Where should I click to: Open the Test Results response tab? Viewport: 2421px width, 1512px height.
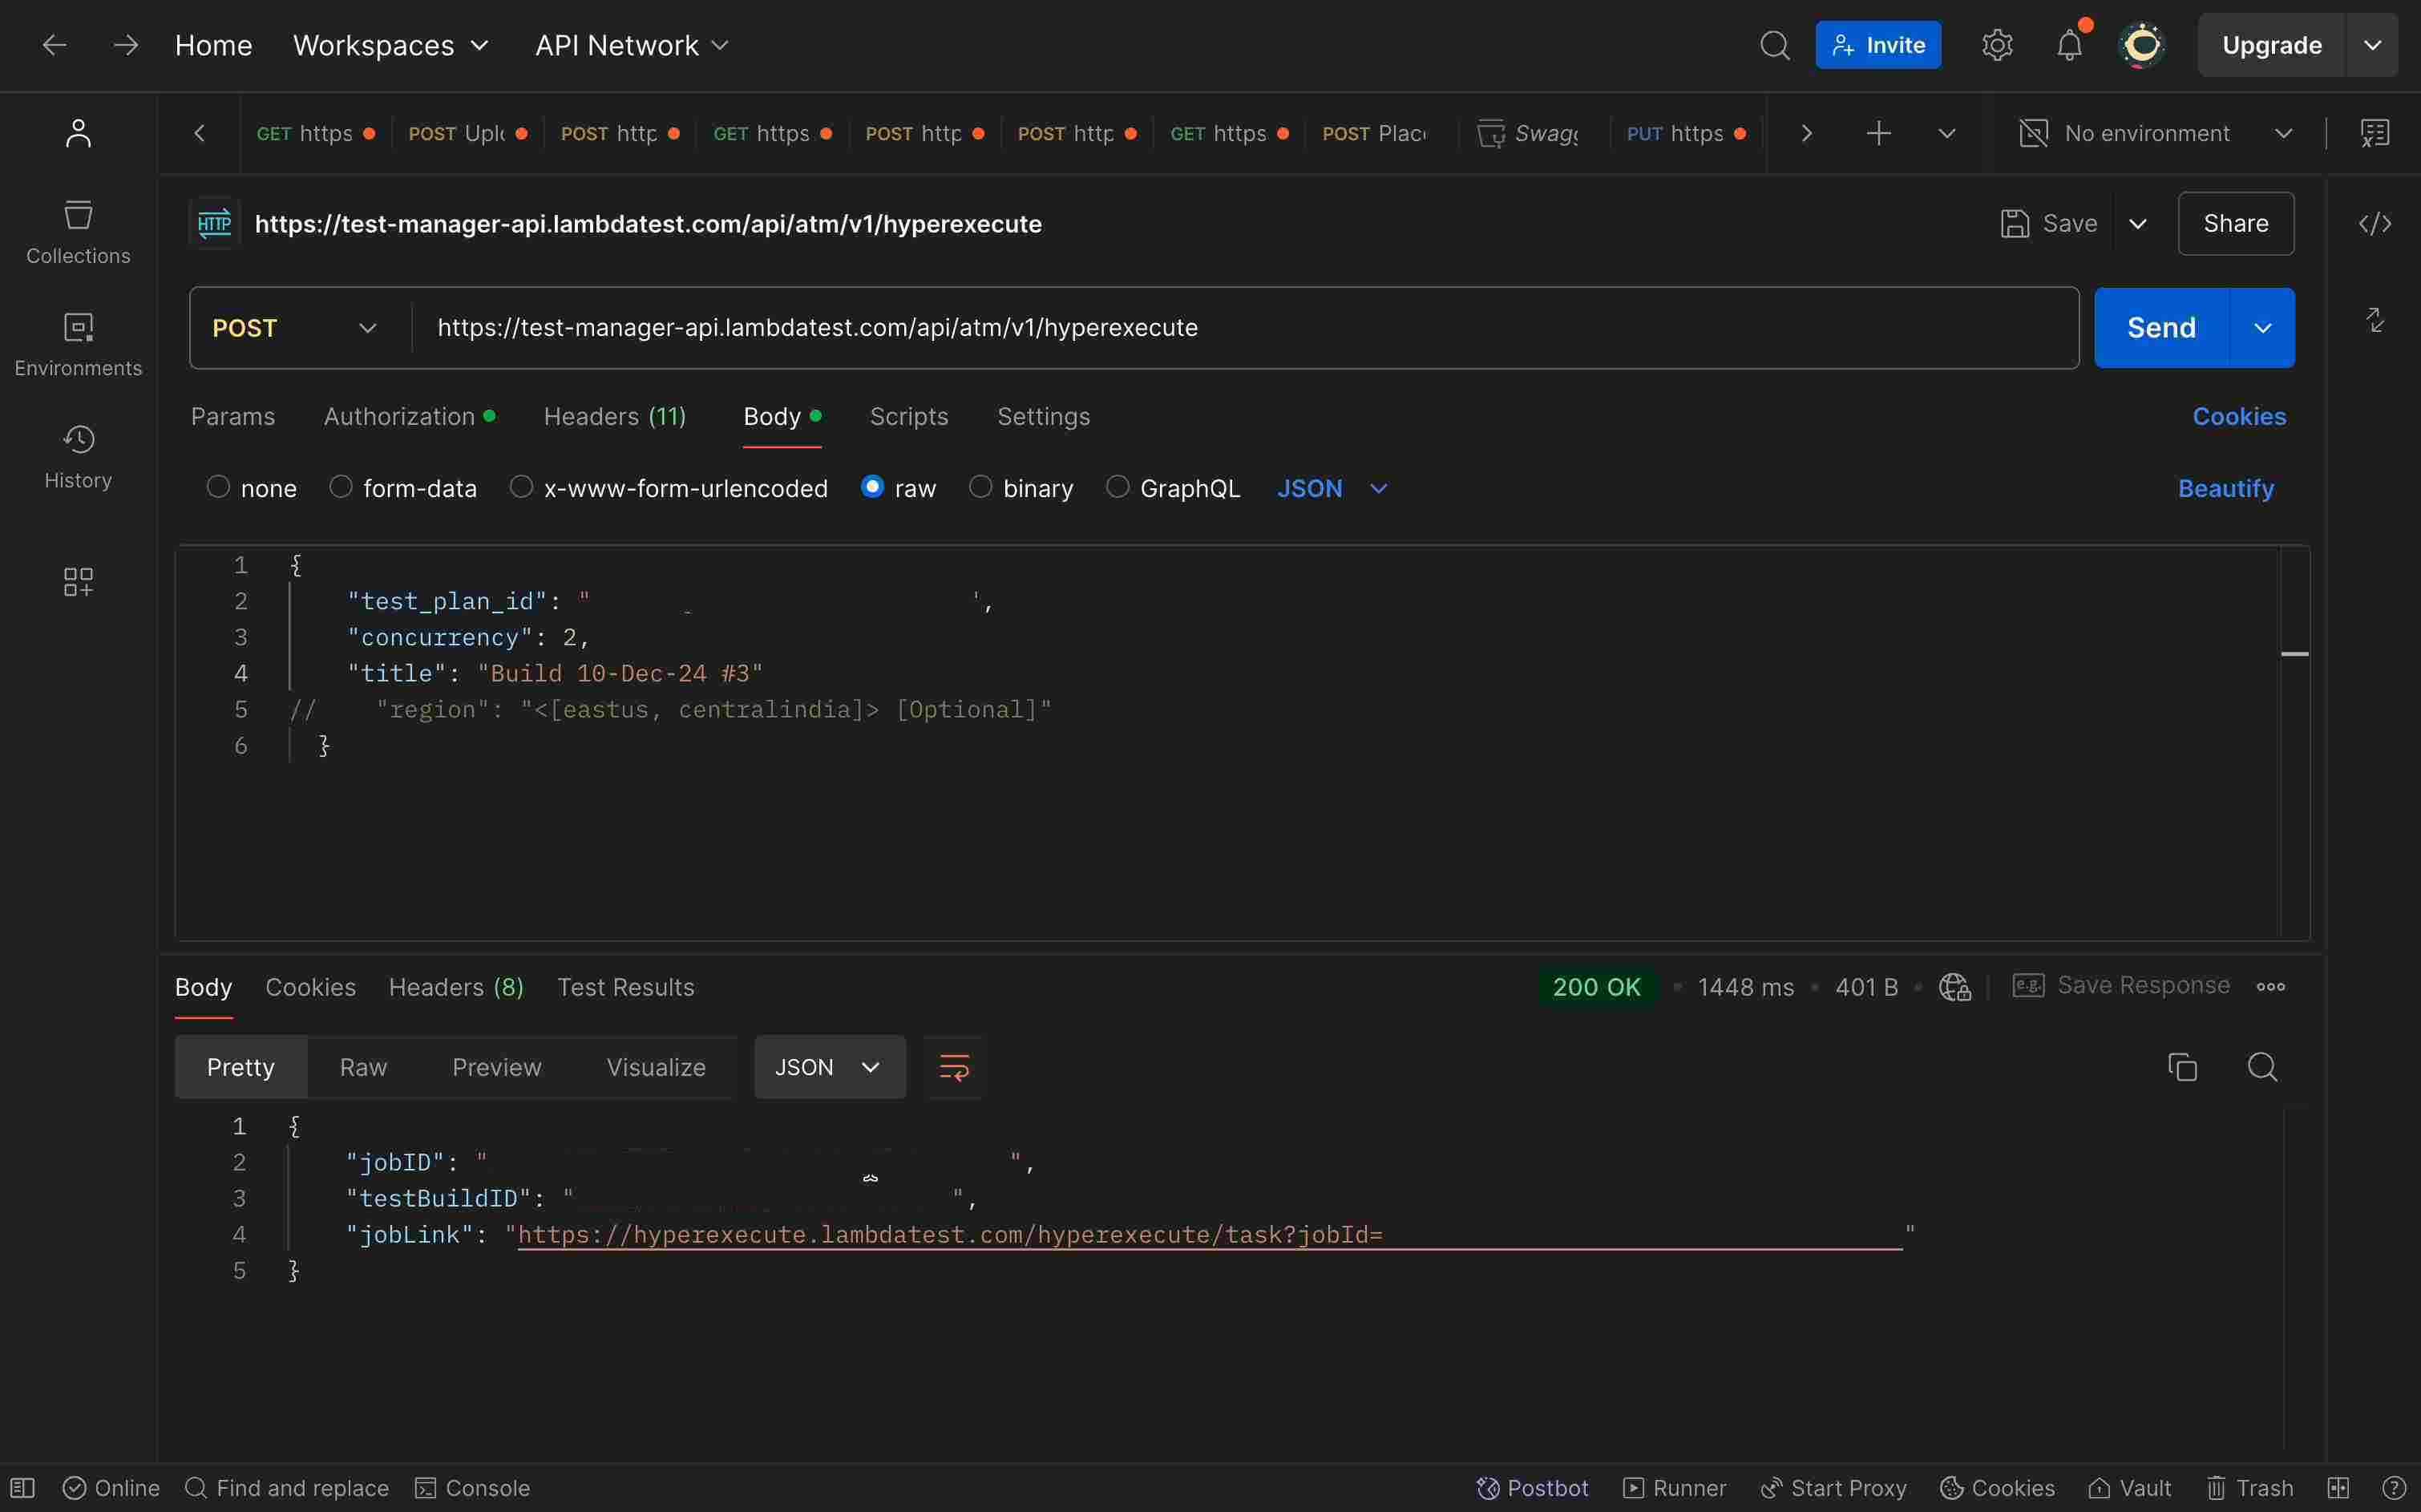pos(625,987)
